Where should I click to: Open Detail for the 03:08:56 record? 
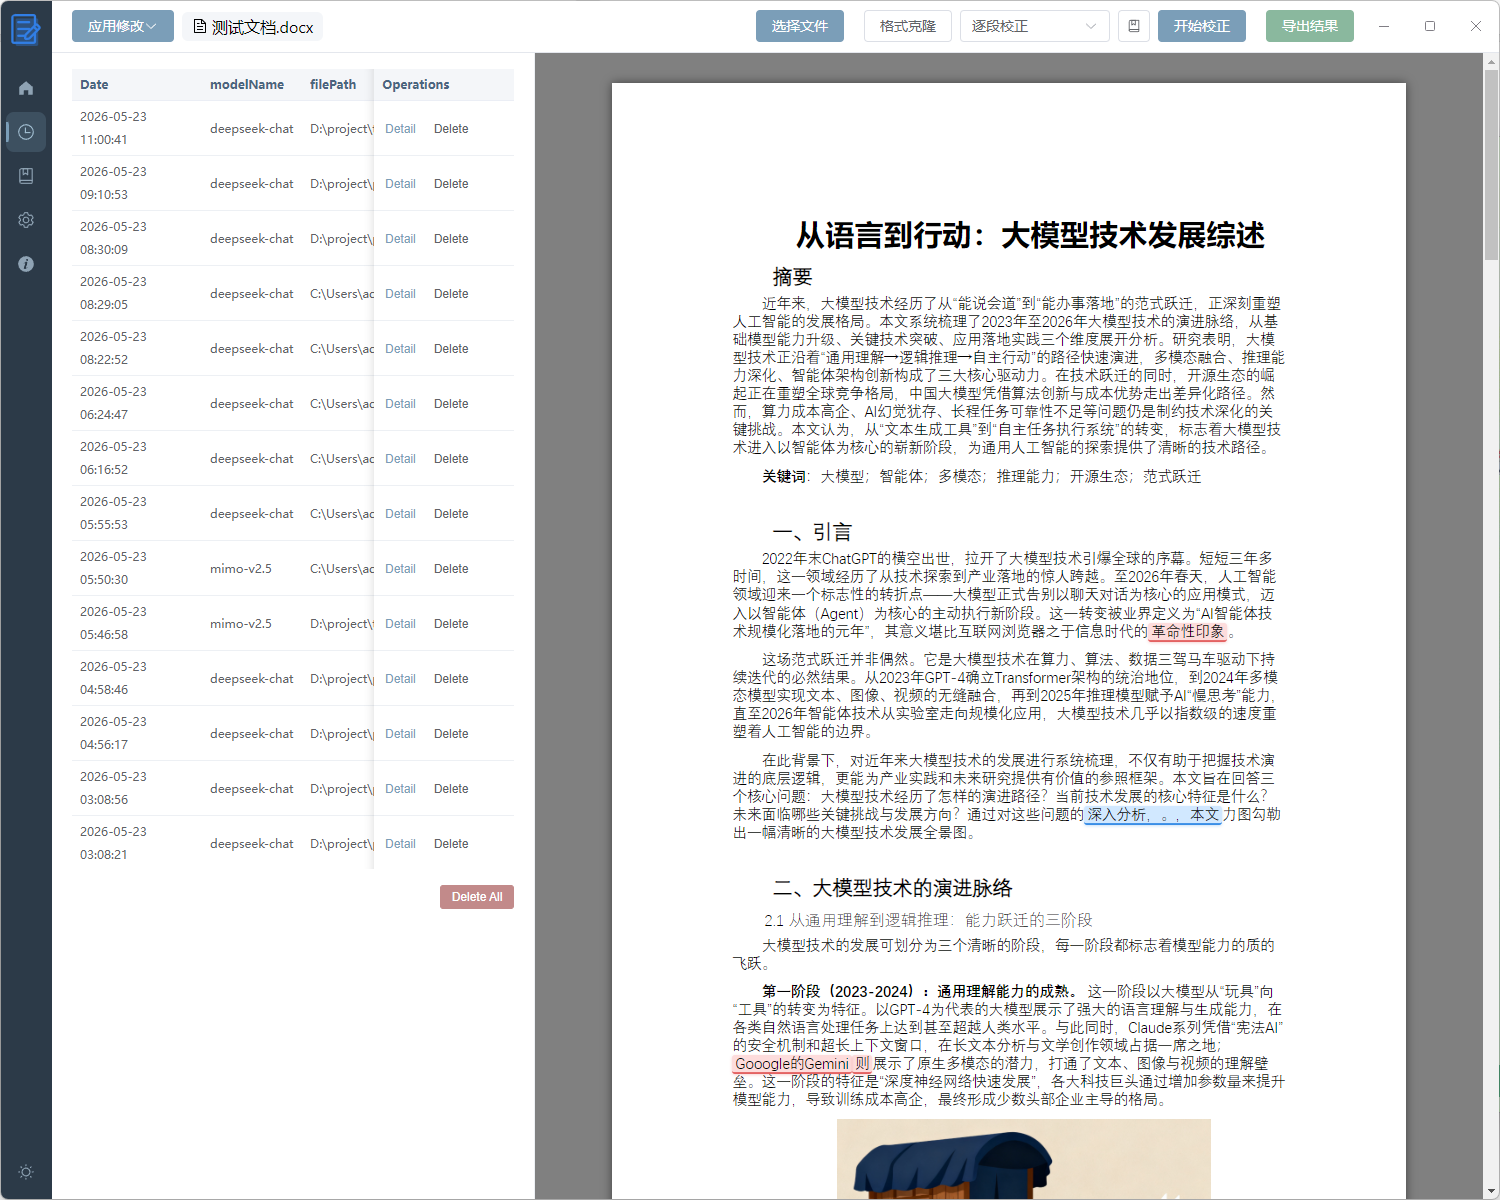coord(400,789)
